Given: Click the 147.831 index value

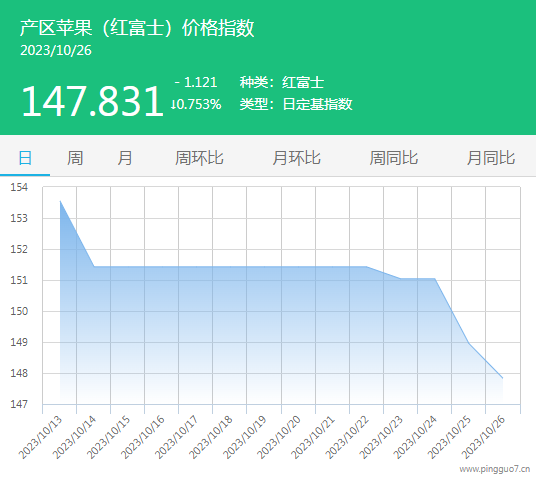Looking at the screenshot, I should (x=92, y=101).
